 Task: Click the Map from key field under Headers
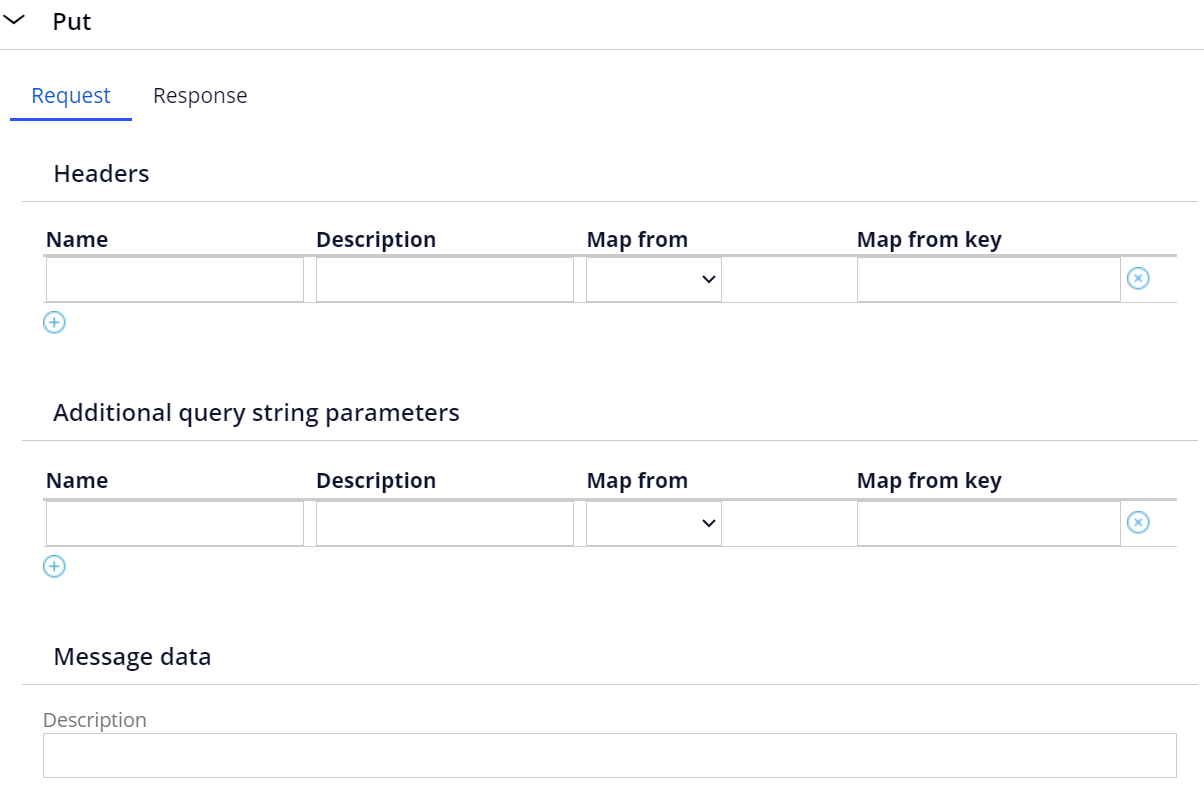click(988, 279)
